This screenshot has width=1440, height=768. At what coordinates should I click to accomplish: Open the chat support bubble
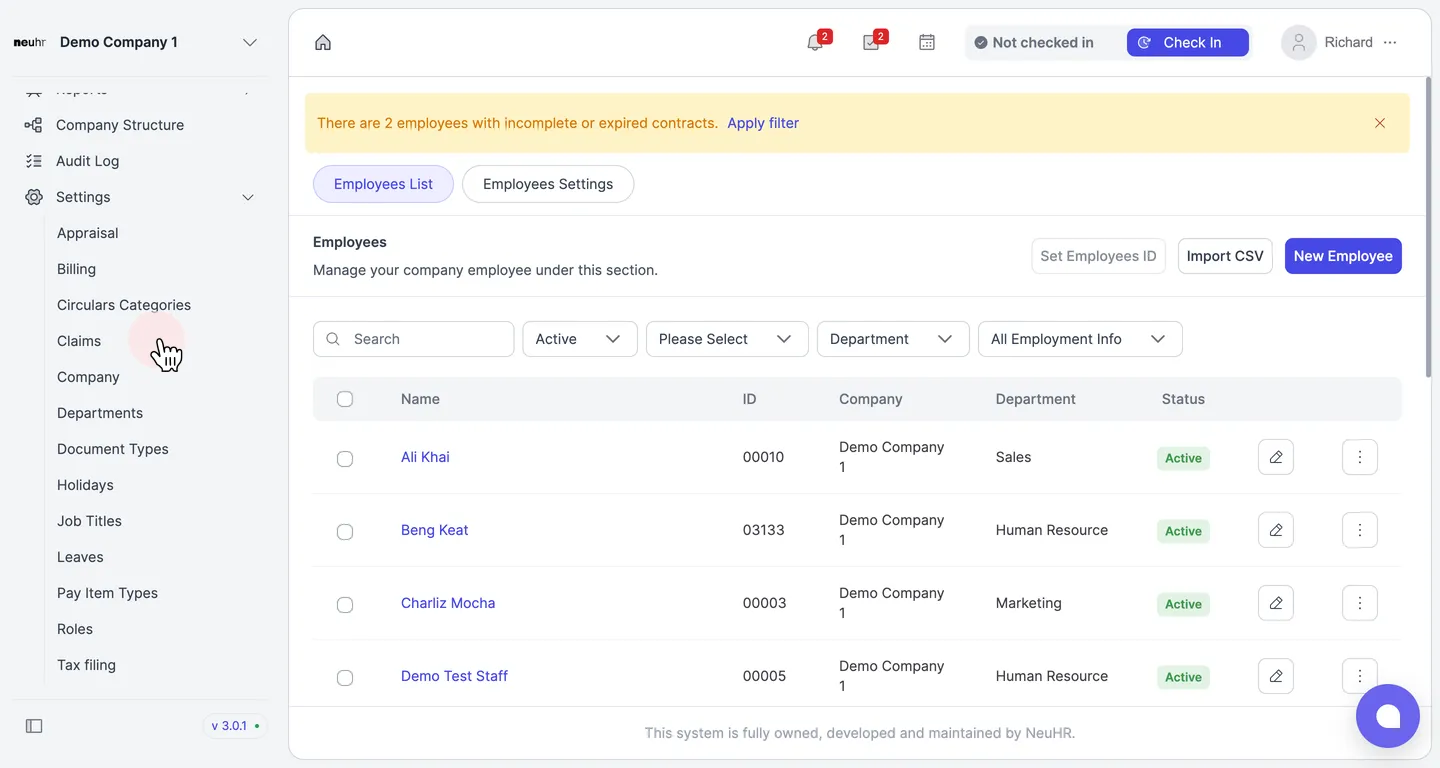tap(1388, 716)
